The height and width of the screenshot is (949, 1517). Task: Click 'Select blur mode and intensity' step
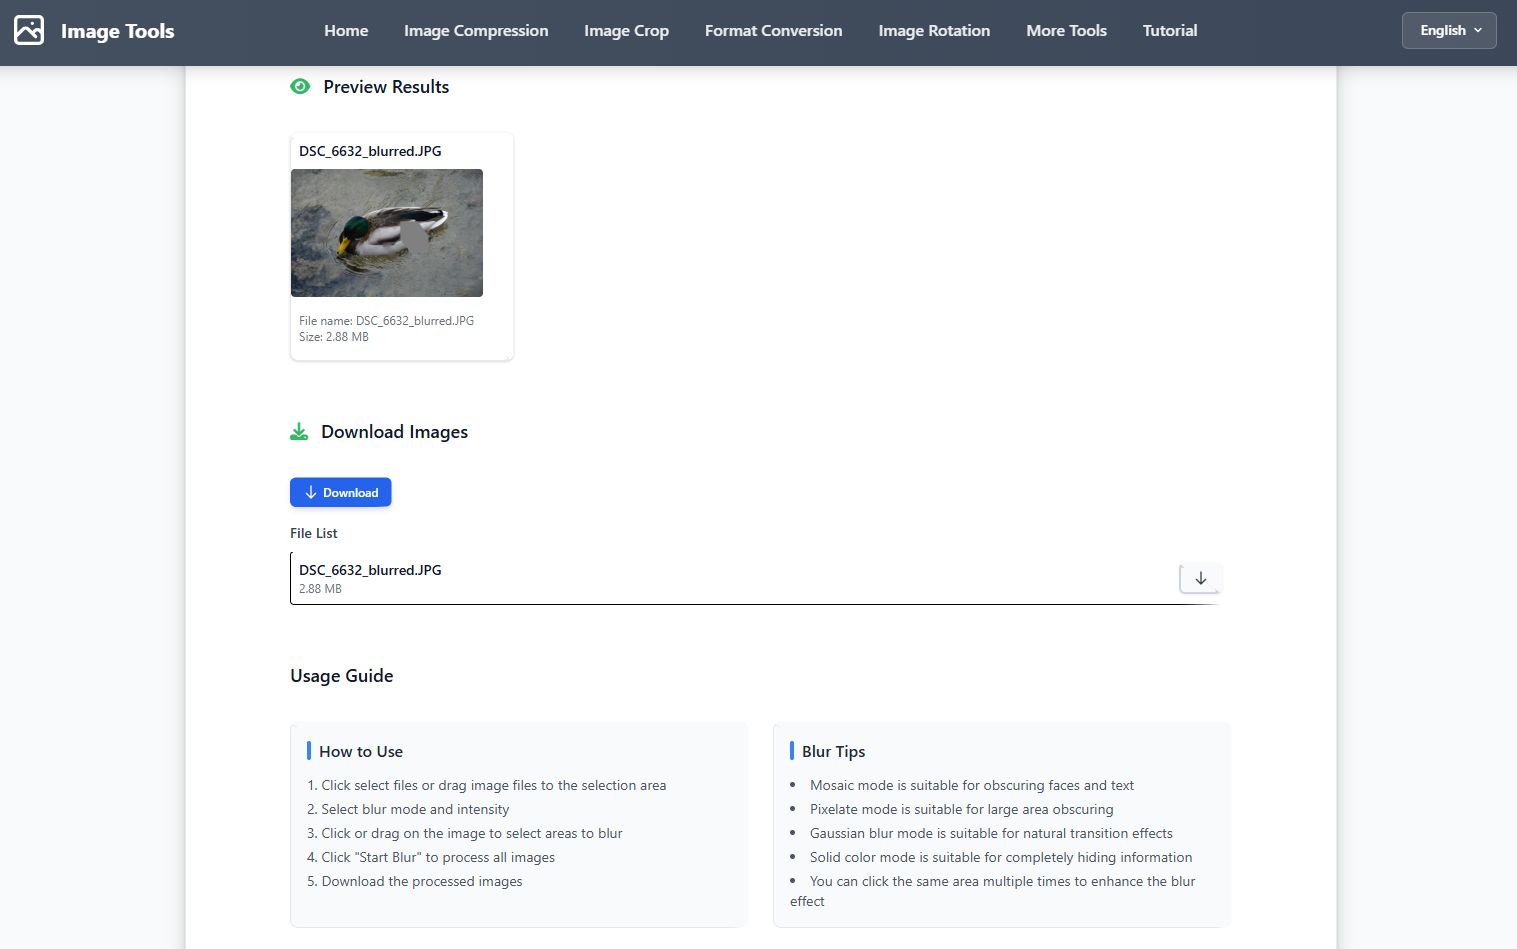click(x=408, y=809)
